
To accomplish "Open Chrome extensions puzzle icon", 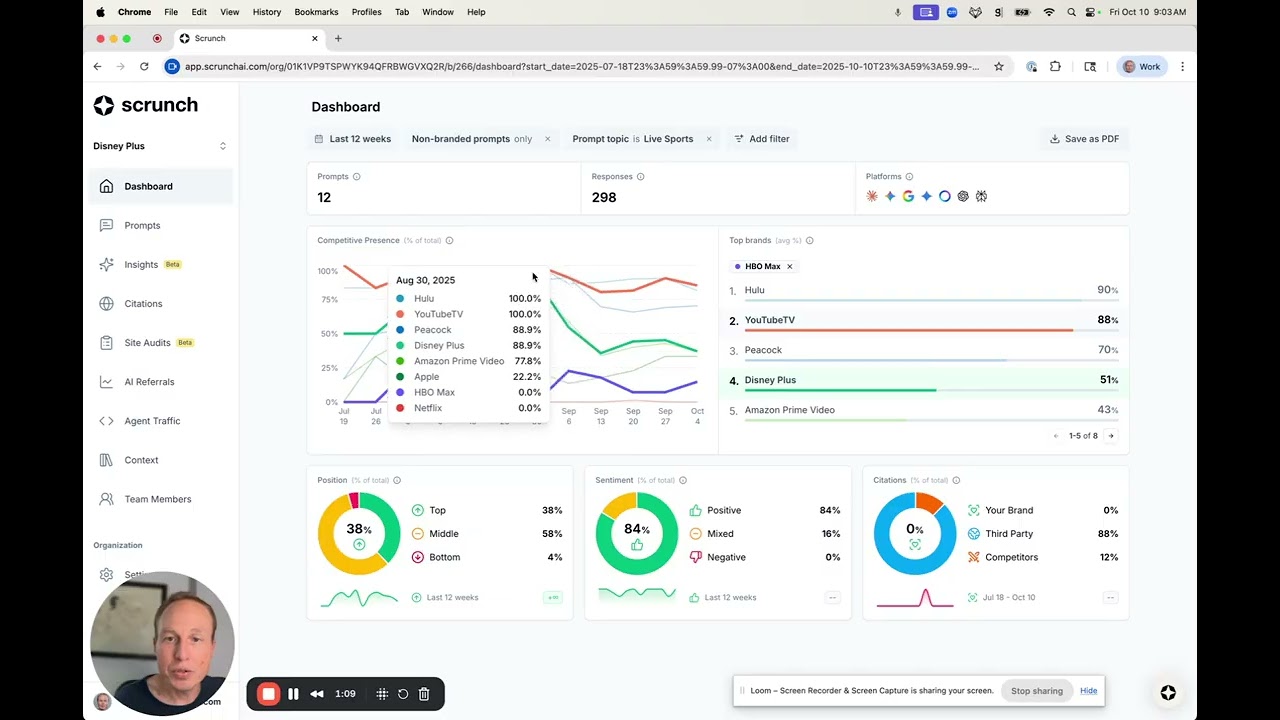I will [1055, 67].
